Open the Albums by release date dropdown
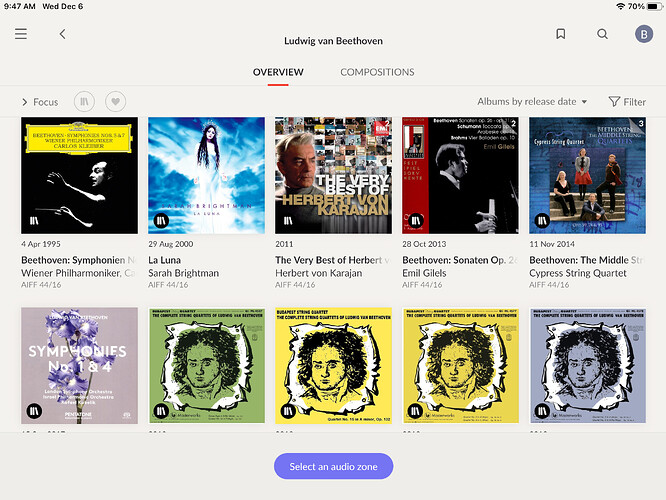This screenshot has width=666, height=500. (532, 102)
